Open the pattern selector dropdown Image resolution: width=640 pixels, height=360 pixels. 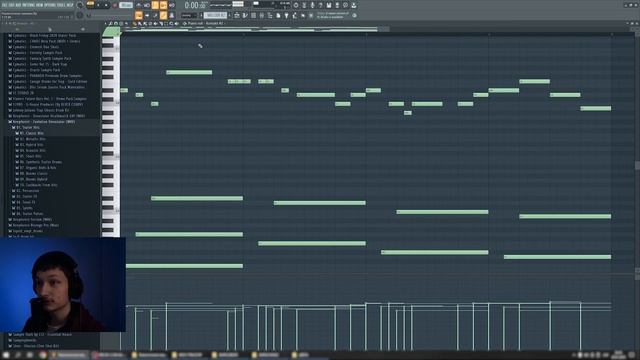pyautogui.click(x=215, y=16)
